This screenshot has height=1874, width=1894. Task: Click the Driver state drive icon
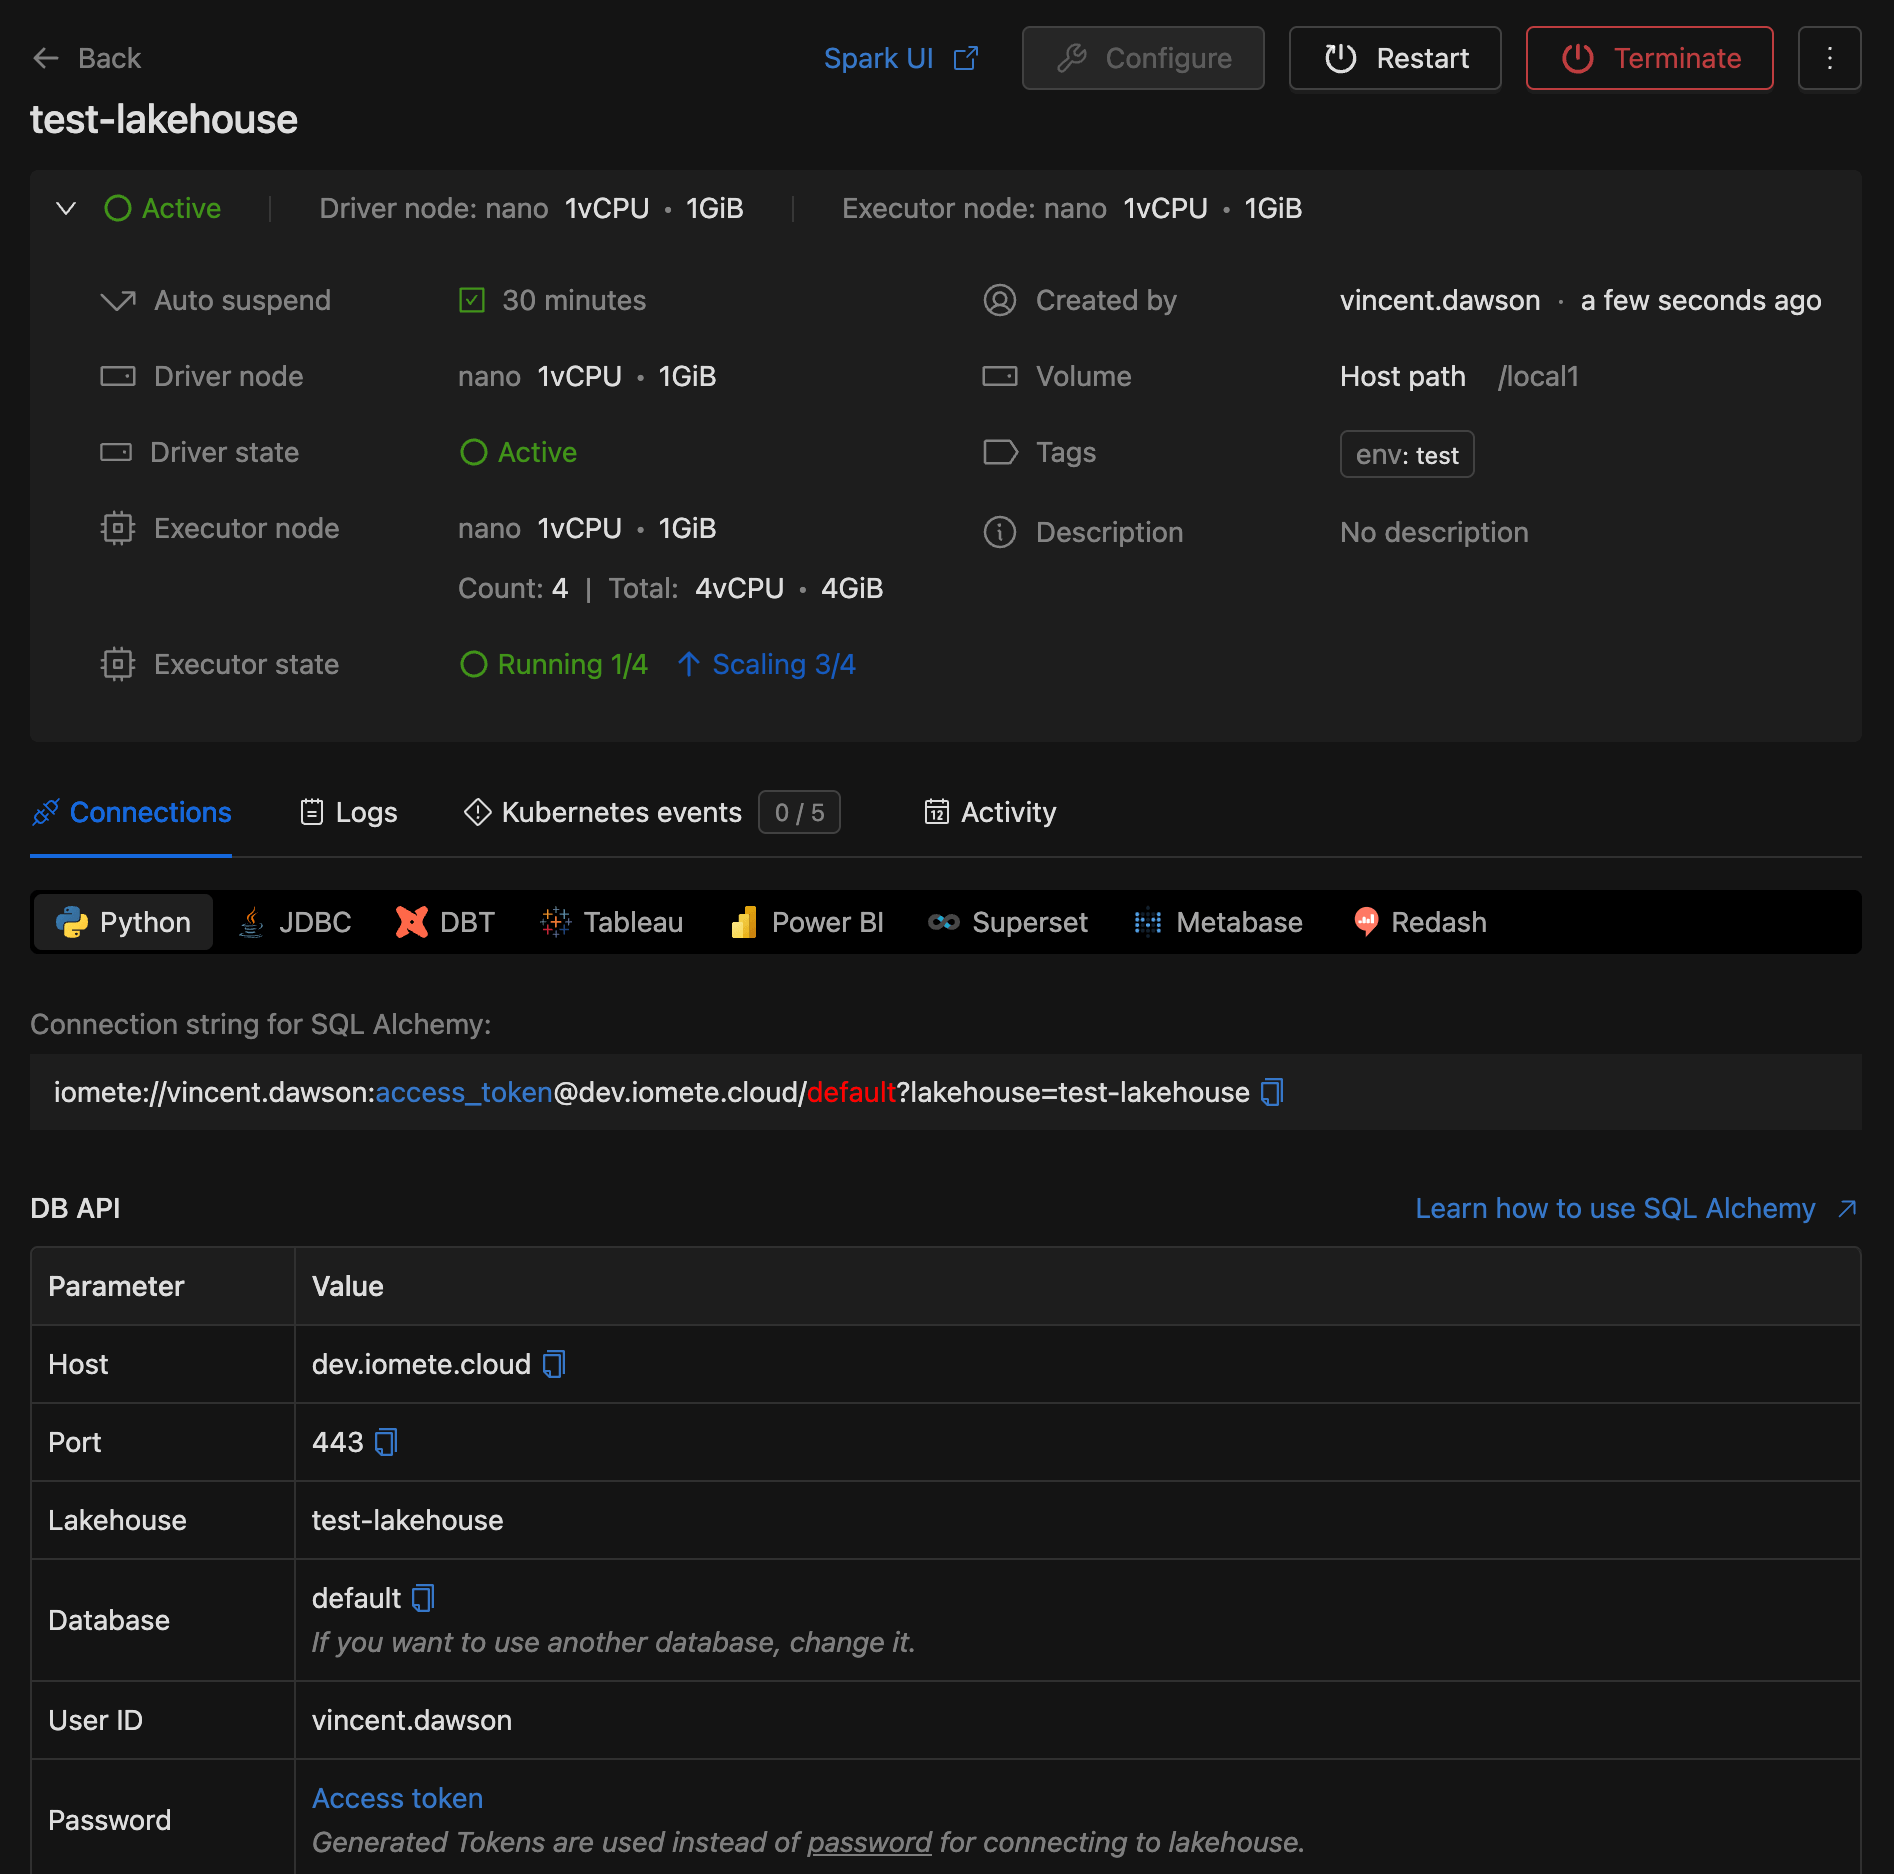(116, 452)
